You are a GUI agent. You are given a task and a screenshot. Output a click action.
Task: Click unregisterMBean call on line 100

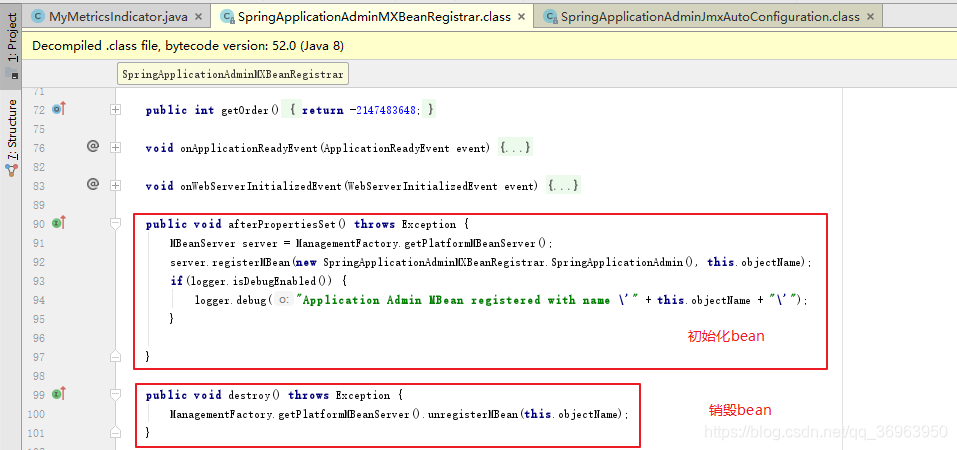[474, 414]
